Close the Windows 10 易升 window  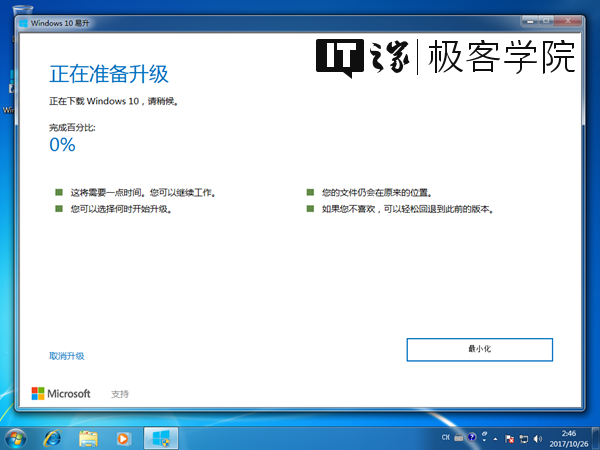click(x=568, y=21)
